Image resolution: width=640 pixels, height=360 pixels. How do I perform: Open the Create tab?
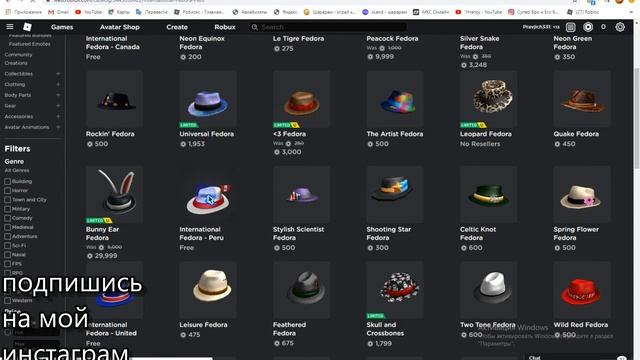pos(177,27)
